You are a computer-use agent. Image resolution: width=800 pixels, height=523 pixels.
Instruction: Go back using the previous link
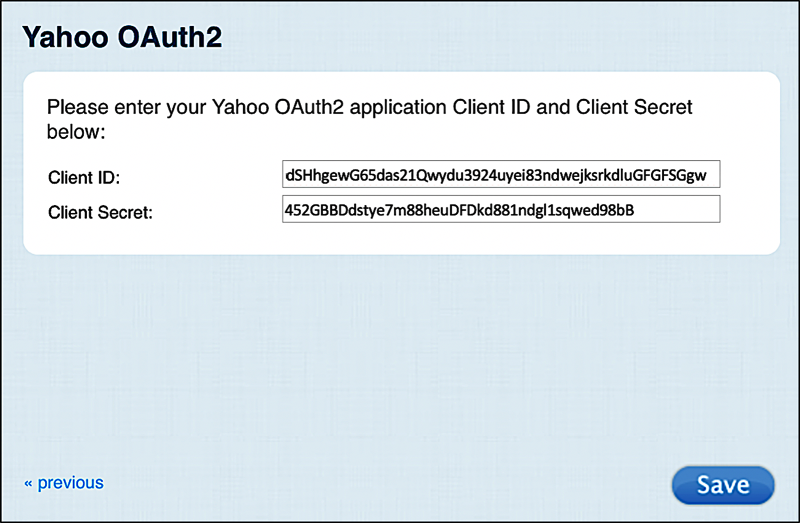click(x=64, y=483)
